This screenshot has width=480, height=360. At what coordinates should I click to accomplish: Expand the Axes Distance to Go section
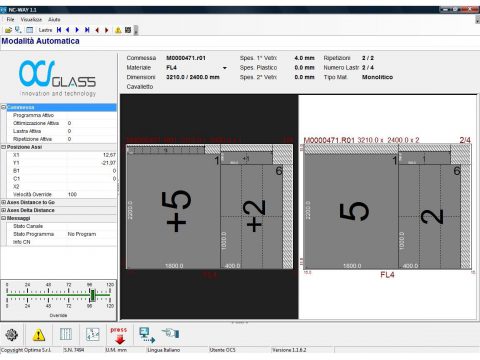pos(4,202)
